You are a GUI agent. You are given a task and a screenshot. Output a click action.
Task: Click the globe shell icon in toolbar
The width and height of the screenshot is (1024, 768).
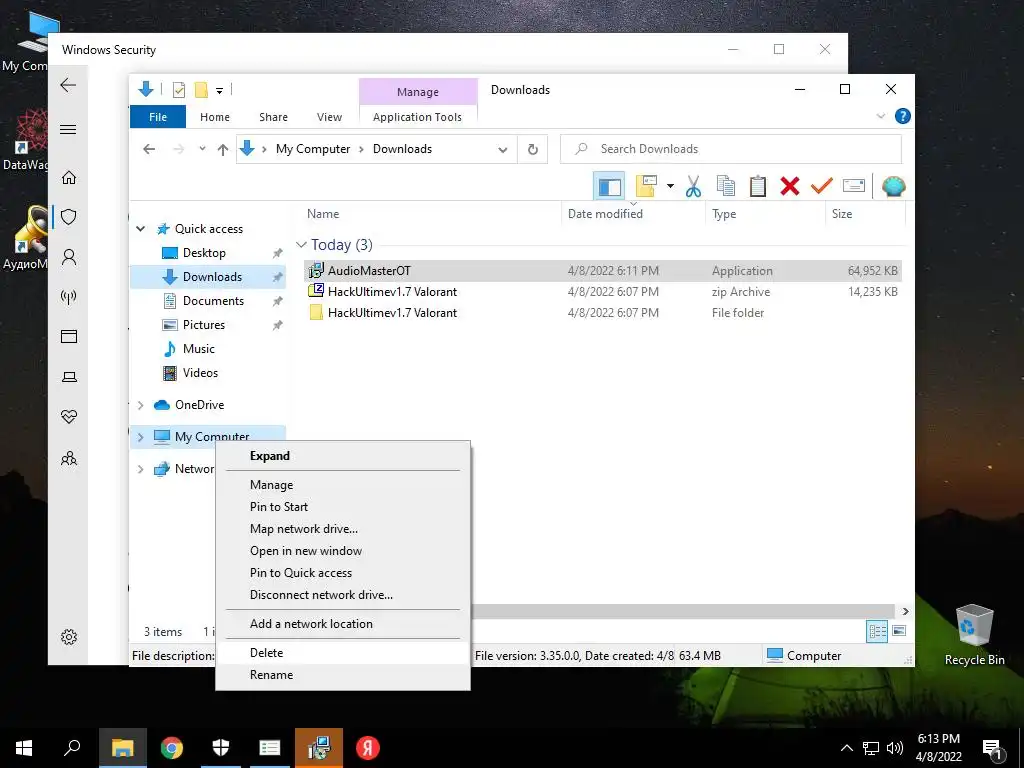pos(893,187)
